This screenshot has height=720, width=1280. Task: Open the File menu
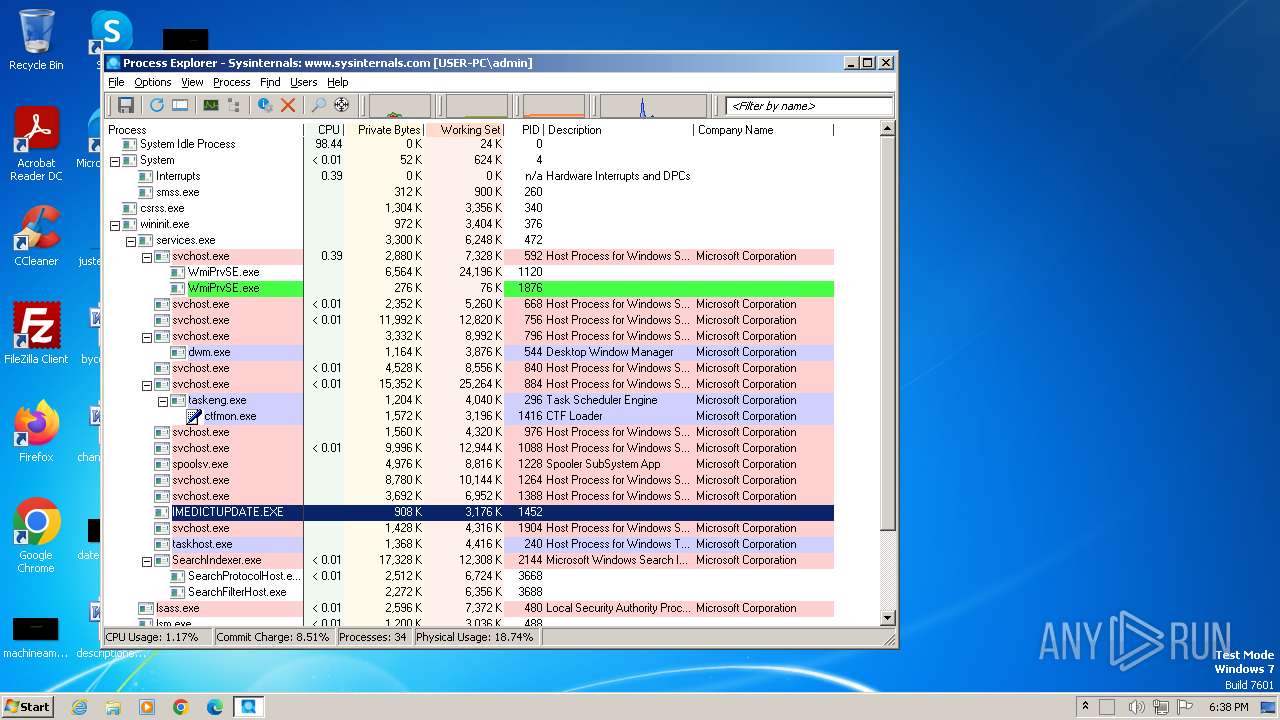[116, 82]
